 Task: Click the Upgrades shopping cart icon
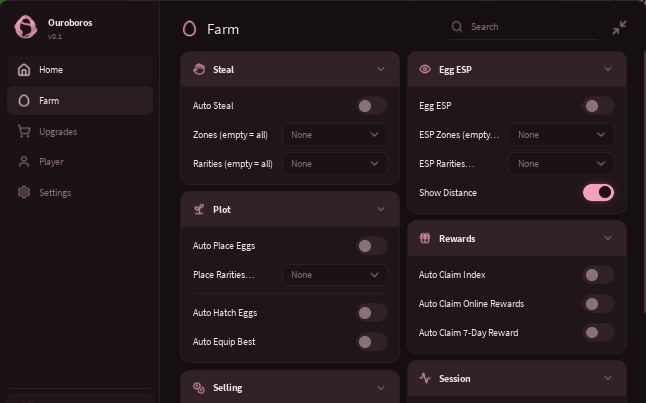pyautogui.click(x=24, y=131)
